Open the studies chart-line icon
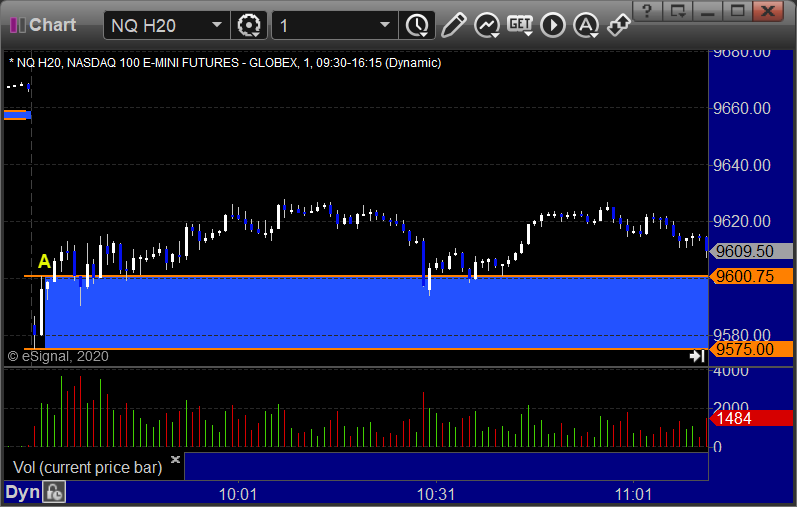Viewport: 797px width, 507px height. (x=486, y=25)
